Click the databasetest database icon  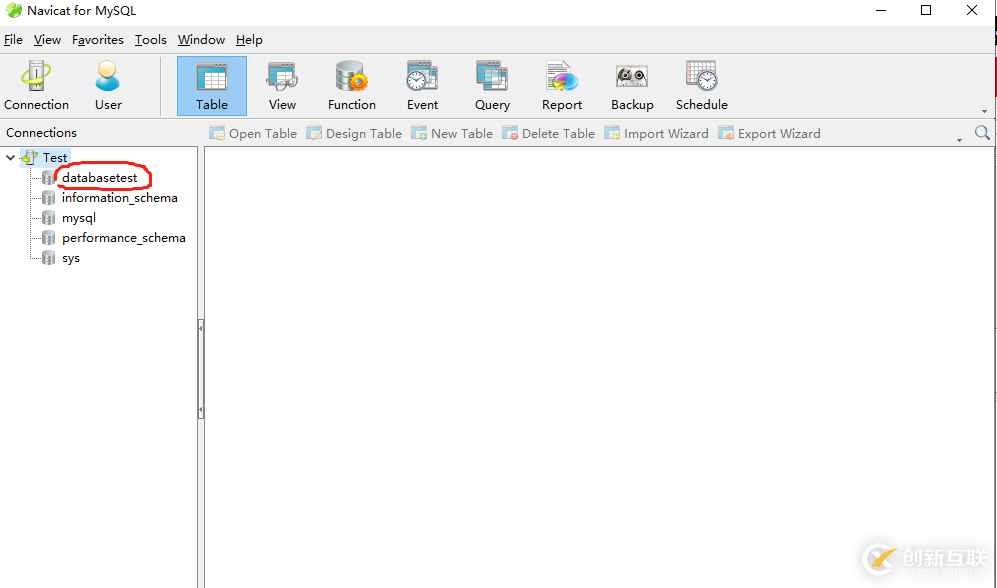pyautogui.click(x=48, y=177)
